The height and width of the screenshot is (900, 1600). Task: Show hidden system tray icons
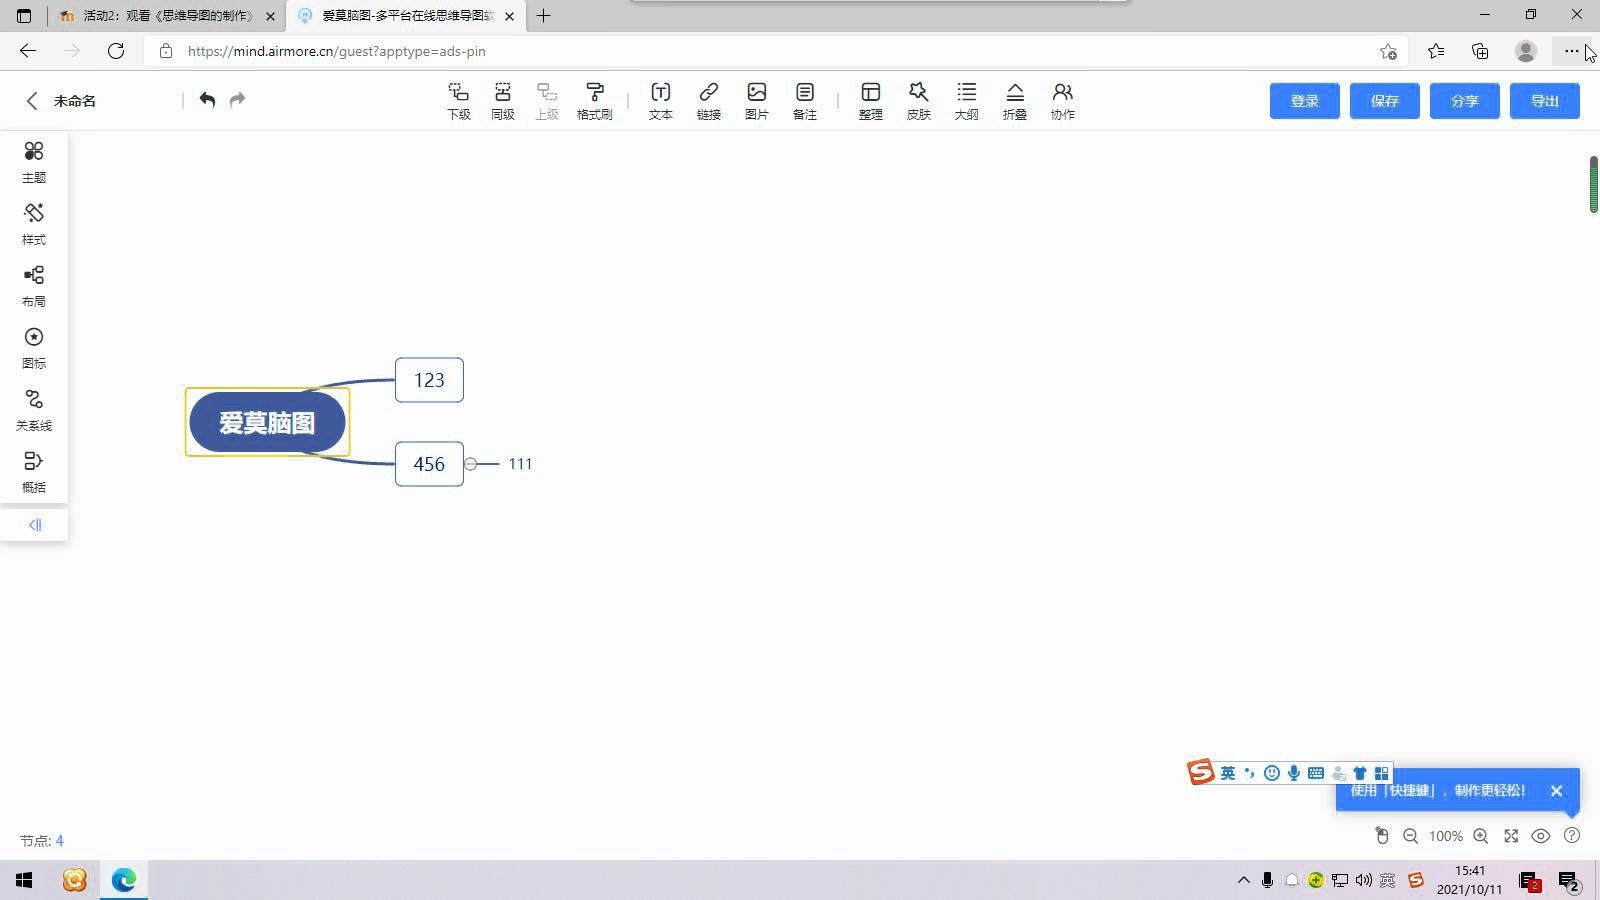(1244, 880)
